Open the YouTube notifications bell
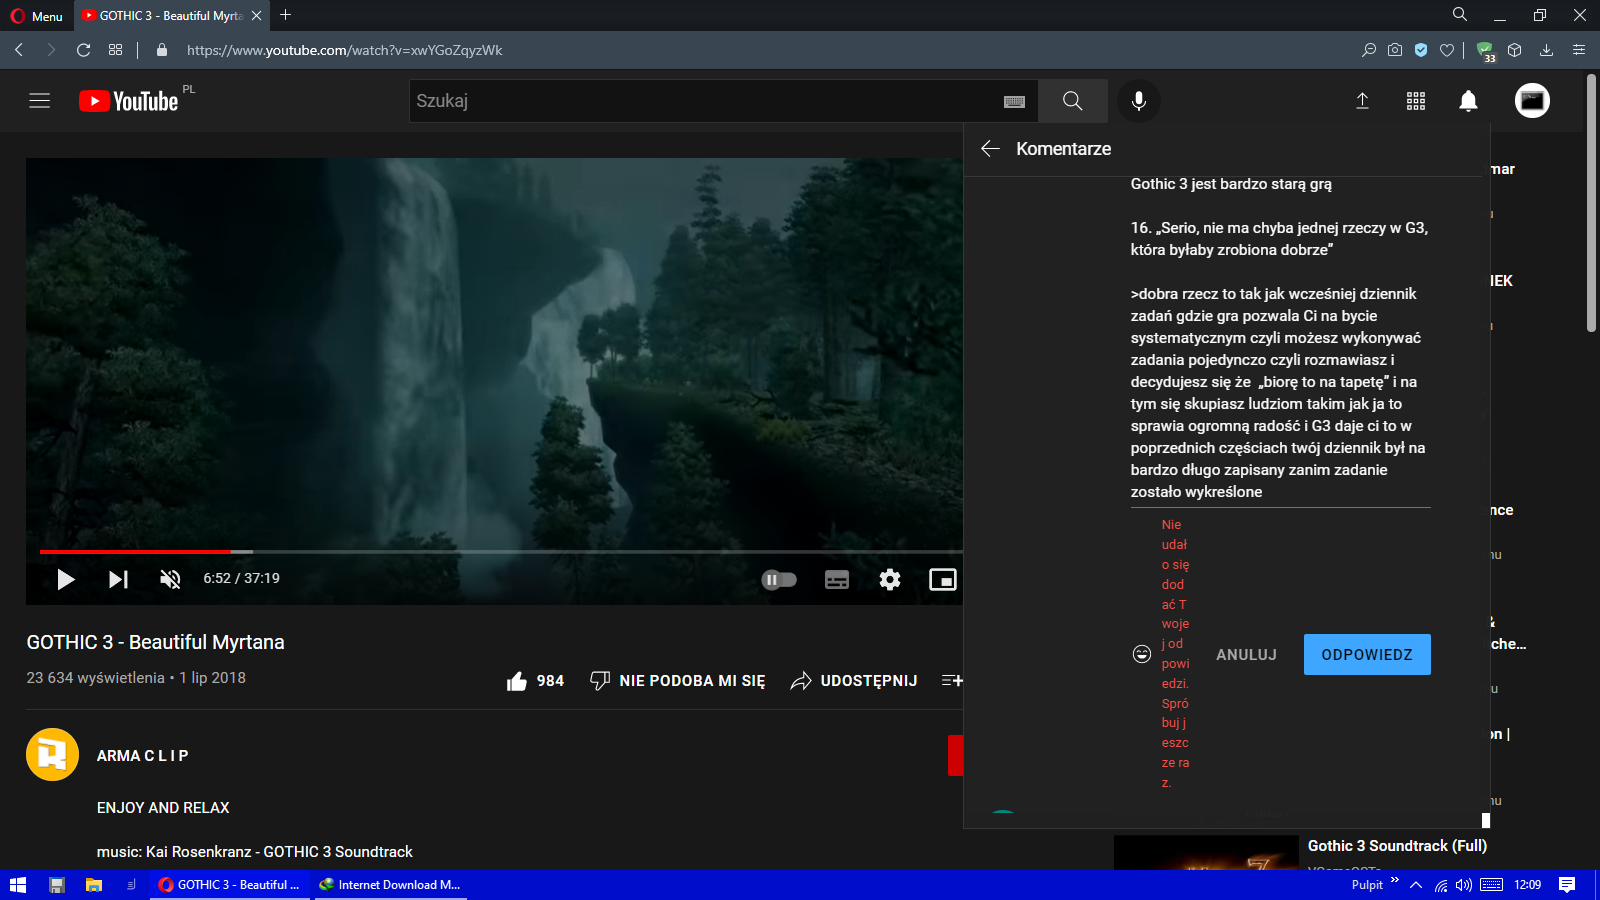This screenshot has height=900, width=1600. 1468,101
